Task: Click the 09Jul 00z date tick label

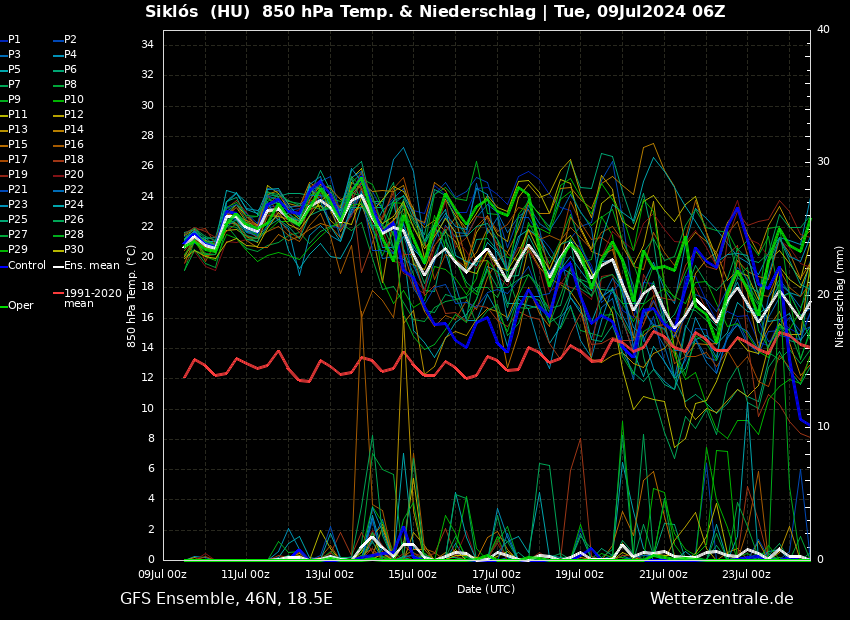Action: (x=162, y=575)
